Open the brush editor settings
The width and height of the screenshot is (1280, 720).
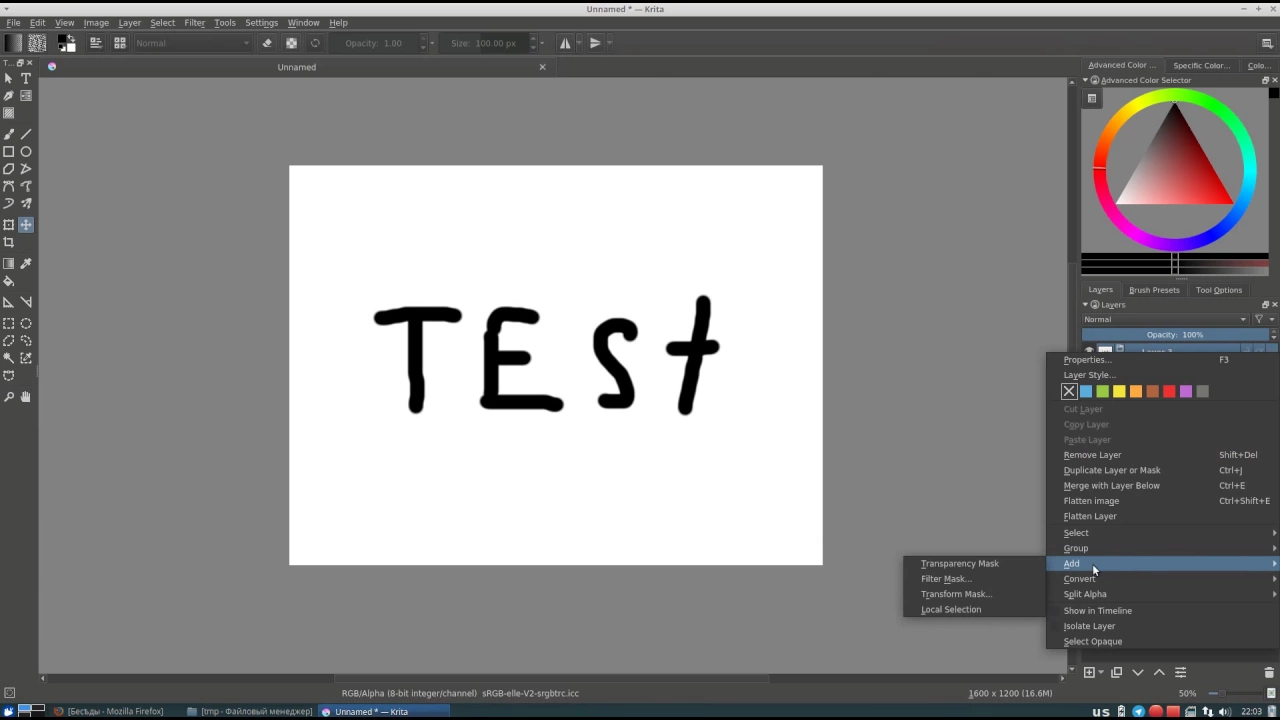pos(96,43)
